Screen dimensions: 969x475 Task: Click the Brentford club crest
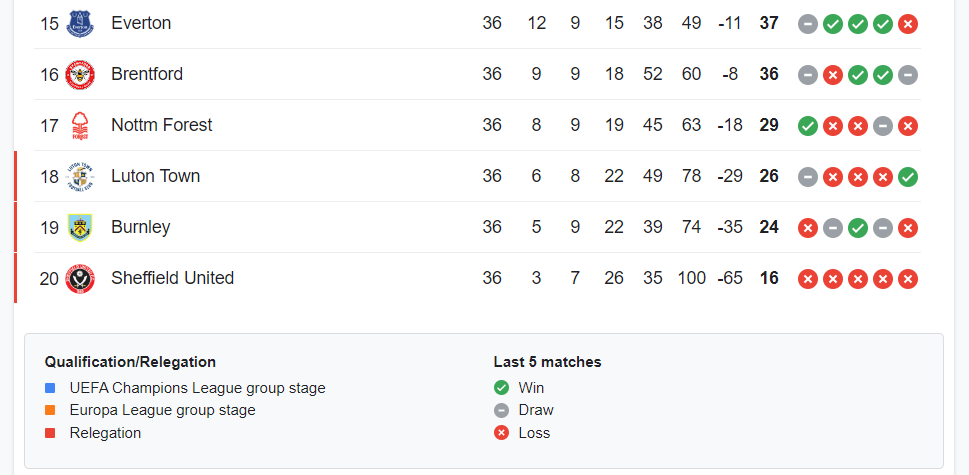(x=80, y=75)
